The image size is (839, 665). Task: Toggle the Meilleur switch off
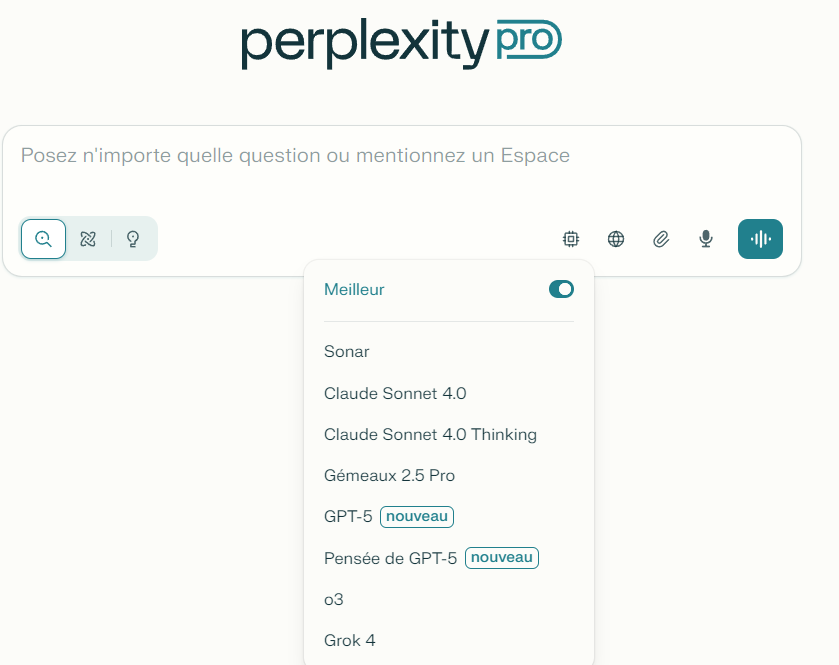pos(561,289)
